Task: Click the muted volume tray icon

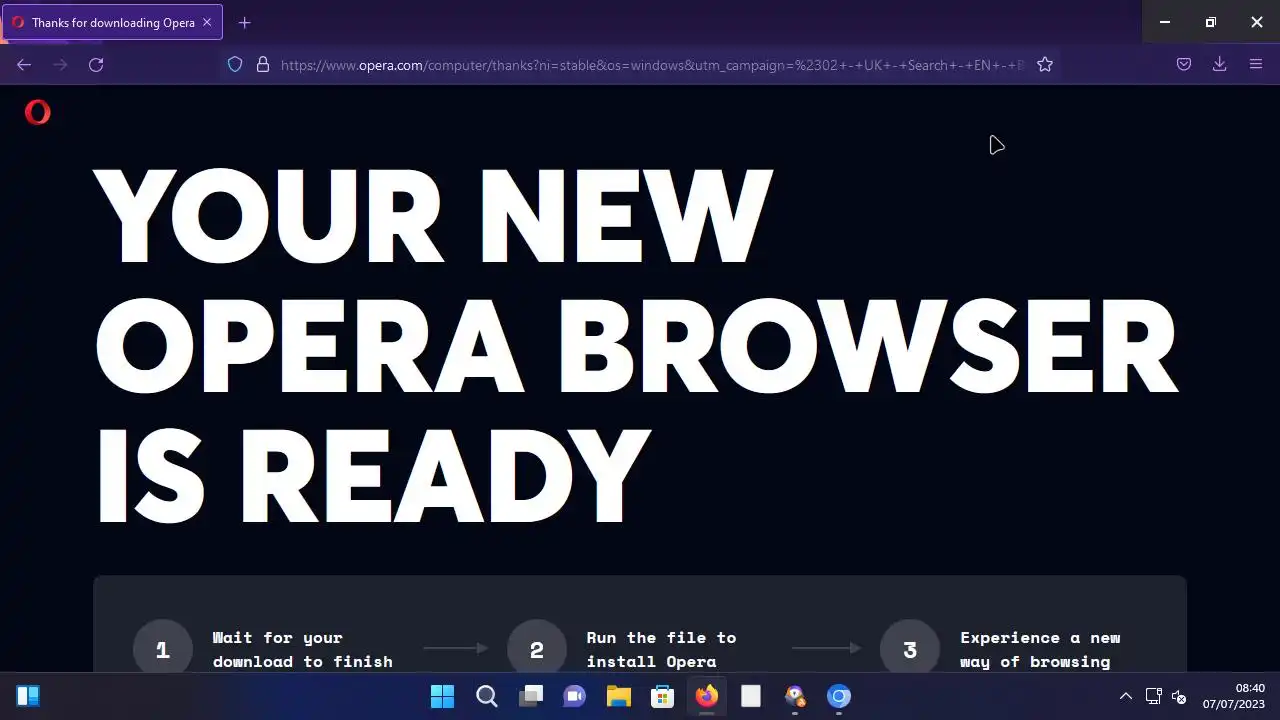Action: (1179, 696)
